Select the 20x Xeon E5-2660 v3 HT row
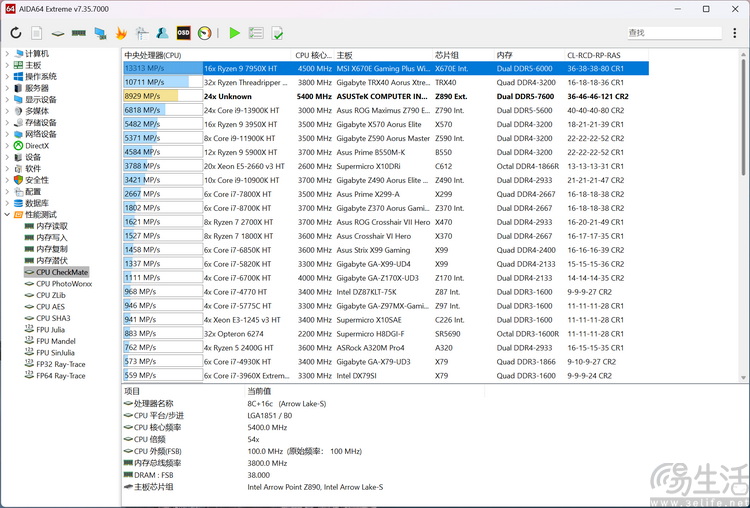The image size is (750, 508). tap(386, 166)
